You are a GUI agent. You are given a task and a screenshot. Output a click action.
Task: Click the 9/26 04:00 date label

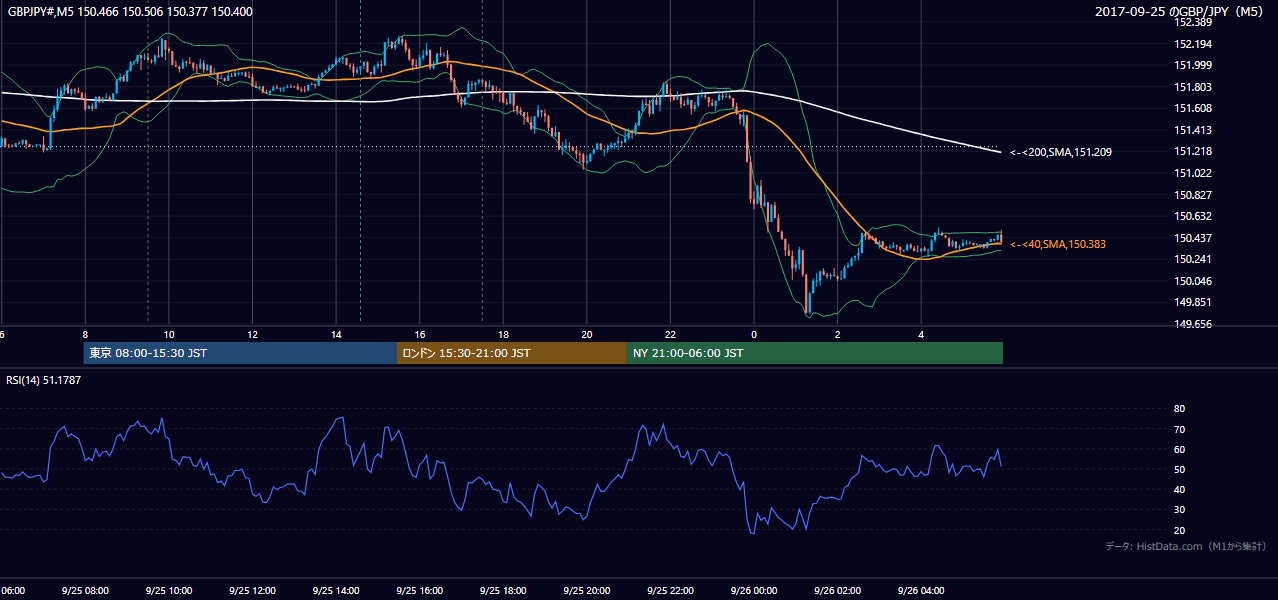coord(920,591)
